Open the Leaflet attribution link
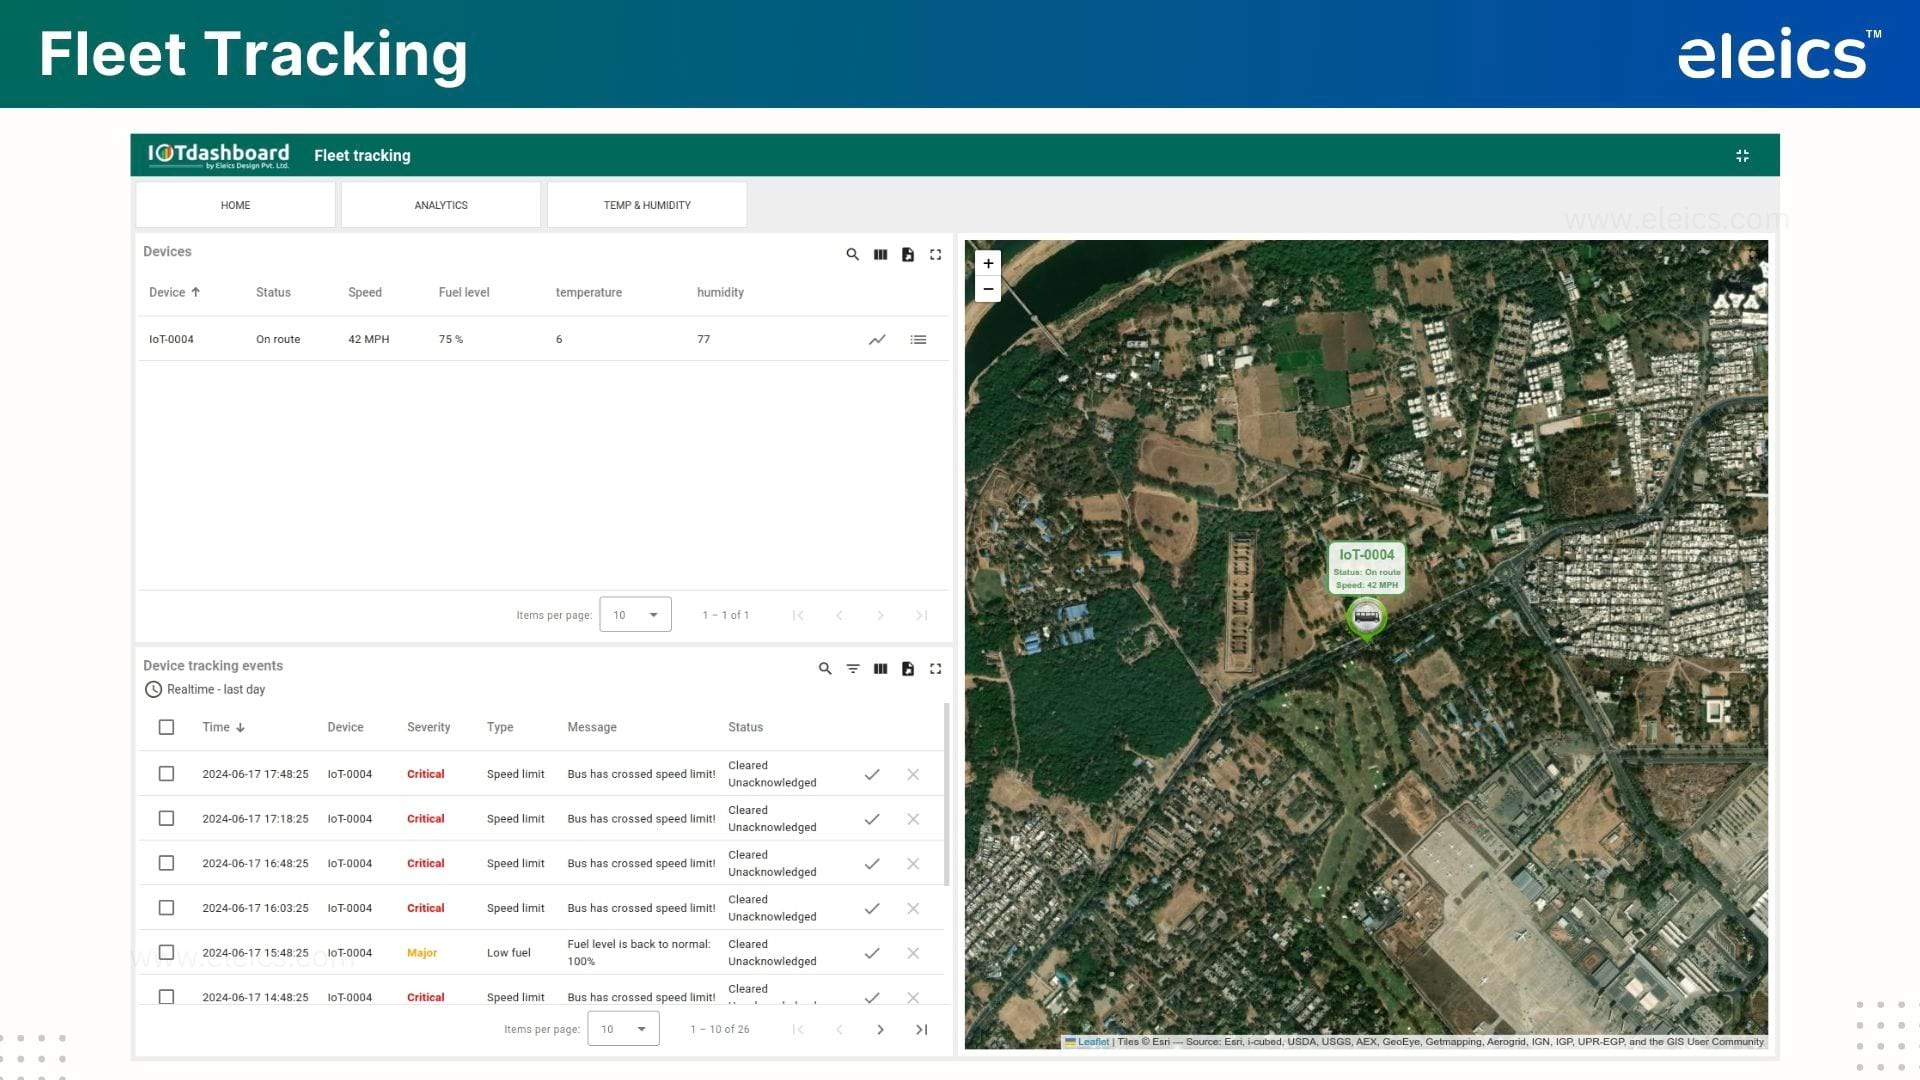This screenshot has height=1080, width=1920. coord(1093,1042)
